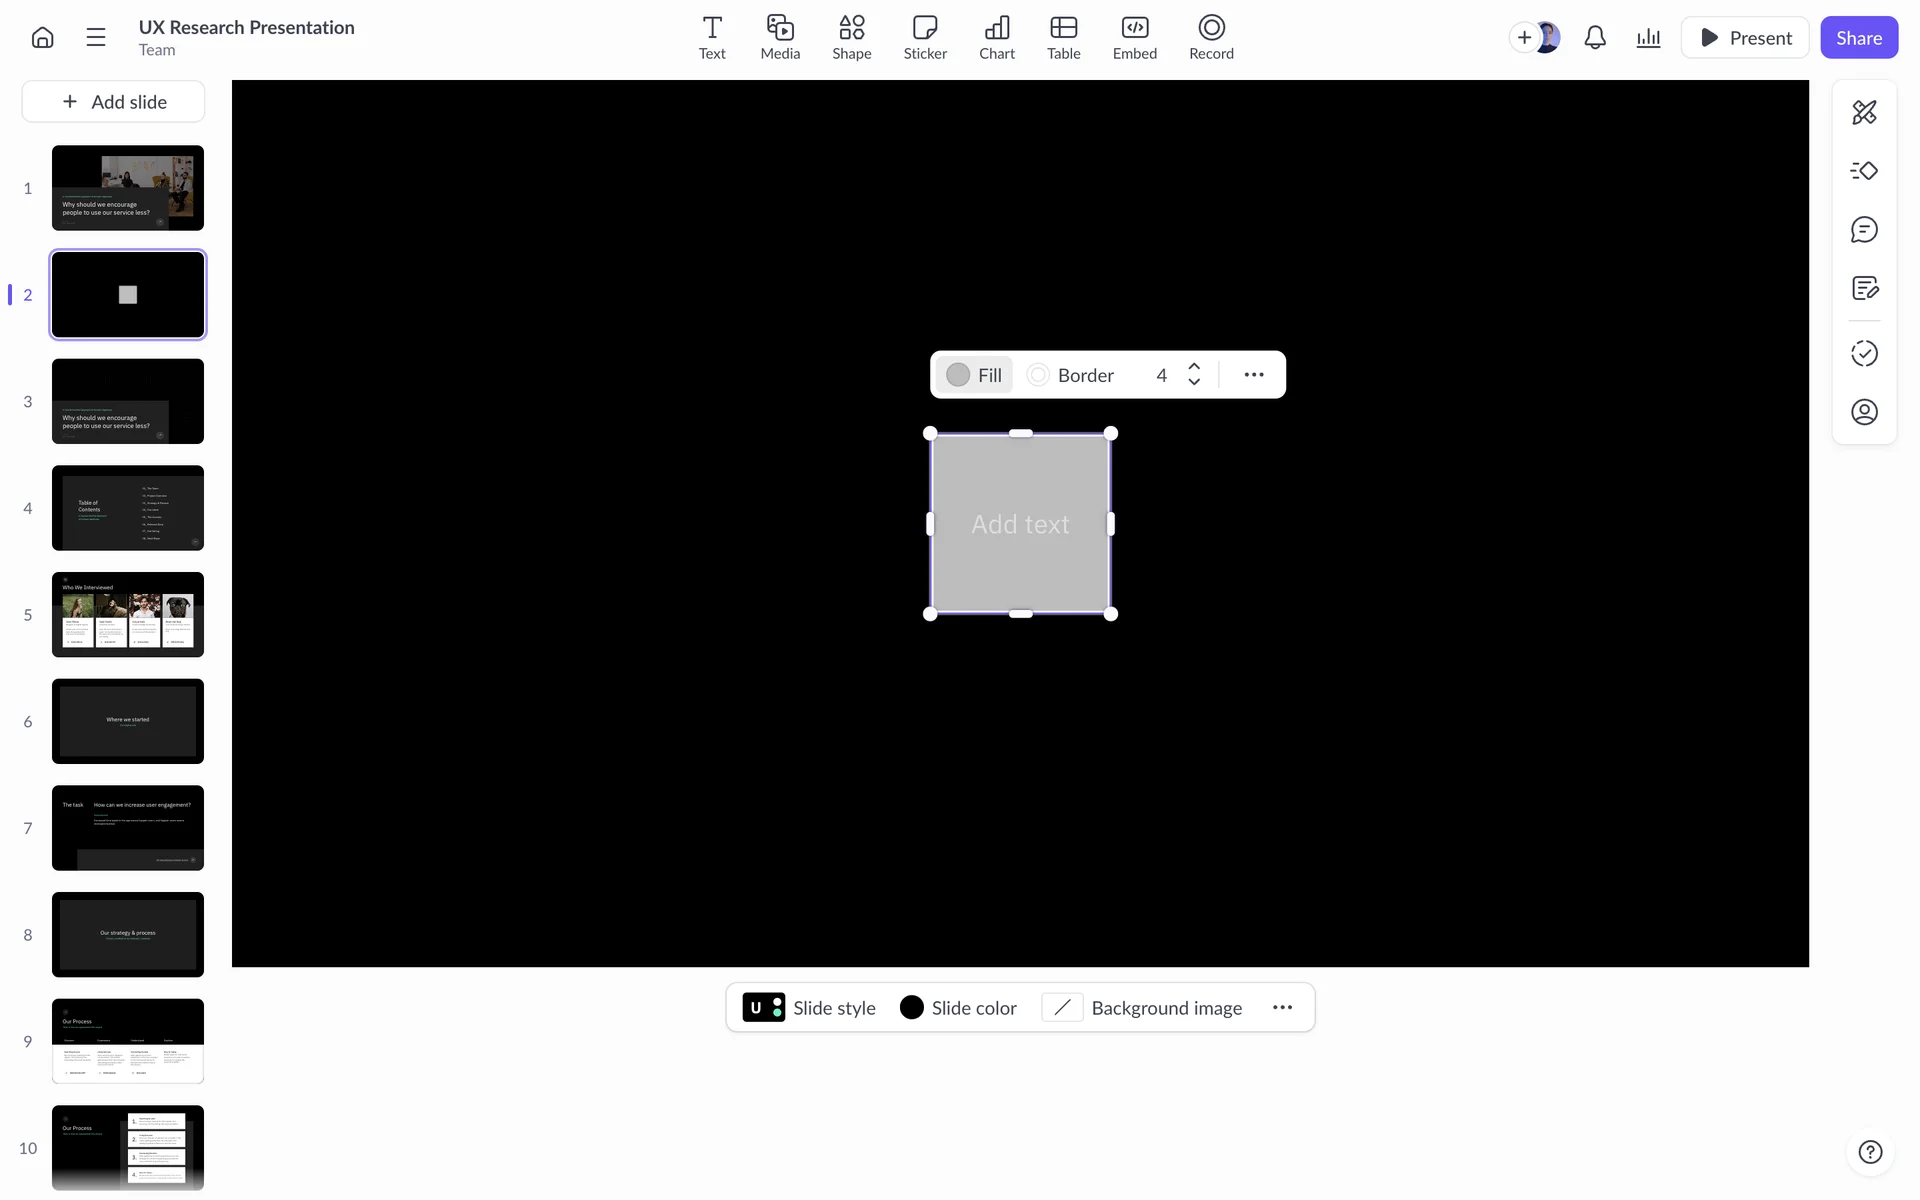The height and width of the screenshot is (1200, 1920).
Task: Increase border width with up arrow
Action: (x=1194, y=367)
